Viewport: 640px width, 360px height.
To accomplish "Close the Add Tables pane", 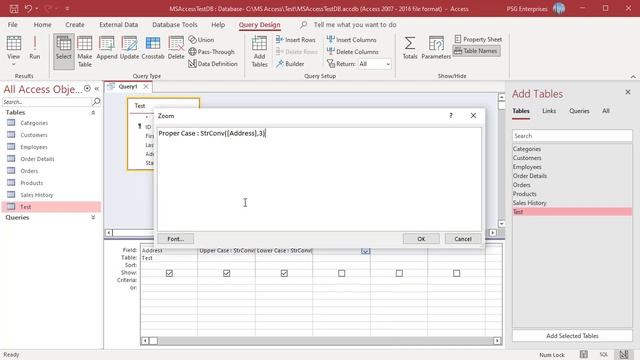I will coord(628,92).
